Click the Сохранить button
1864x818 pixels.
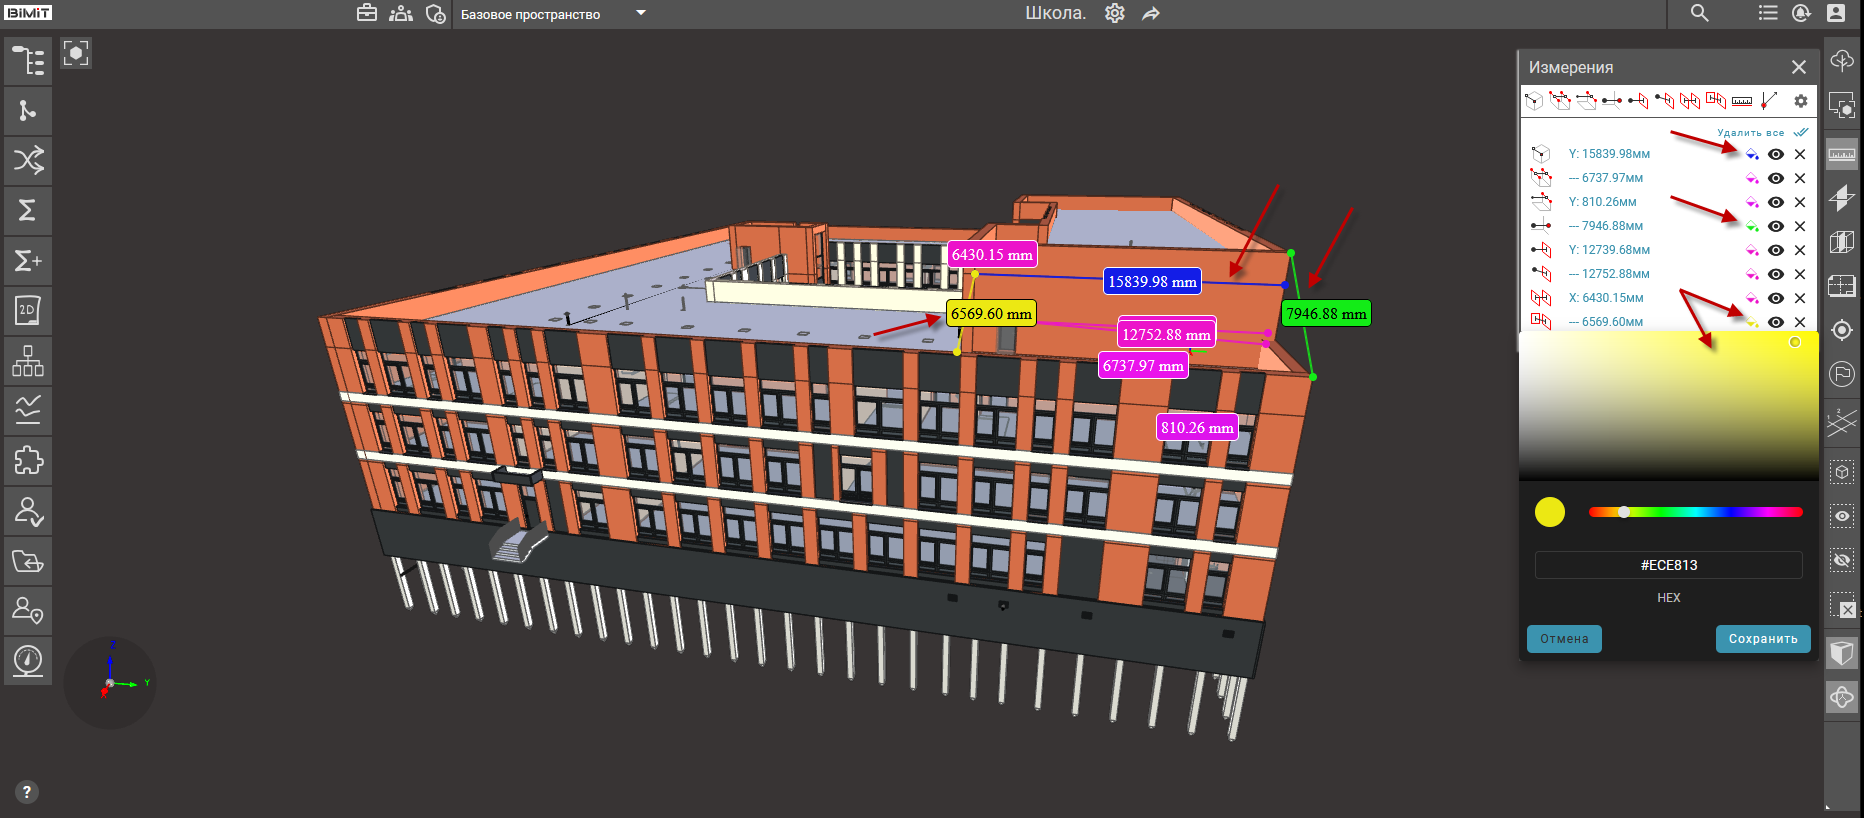click(1762, 639)
